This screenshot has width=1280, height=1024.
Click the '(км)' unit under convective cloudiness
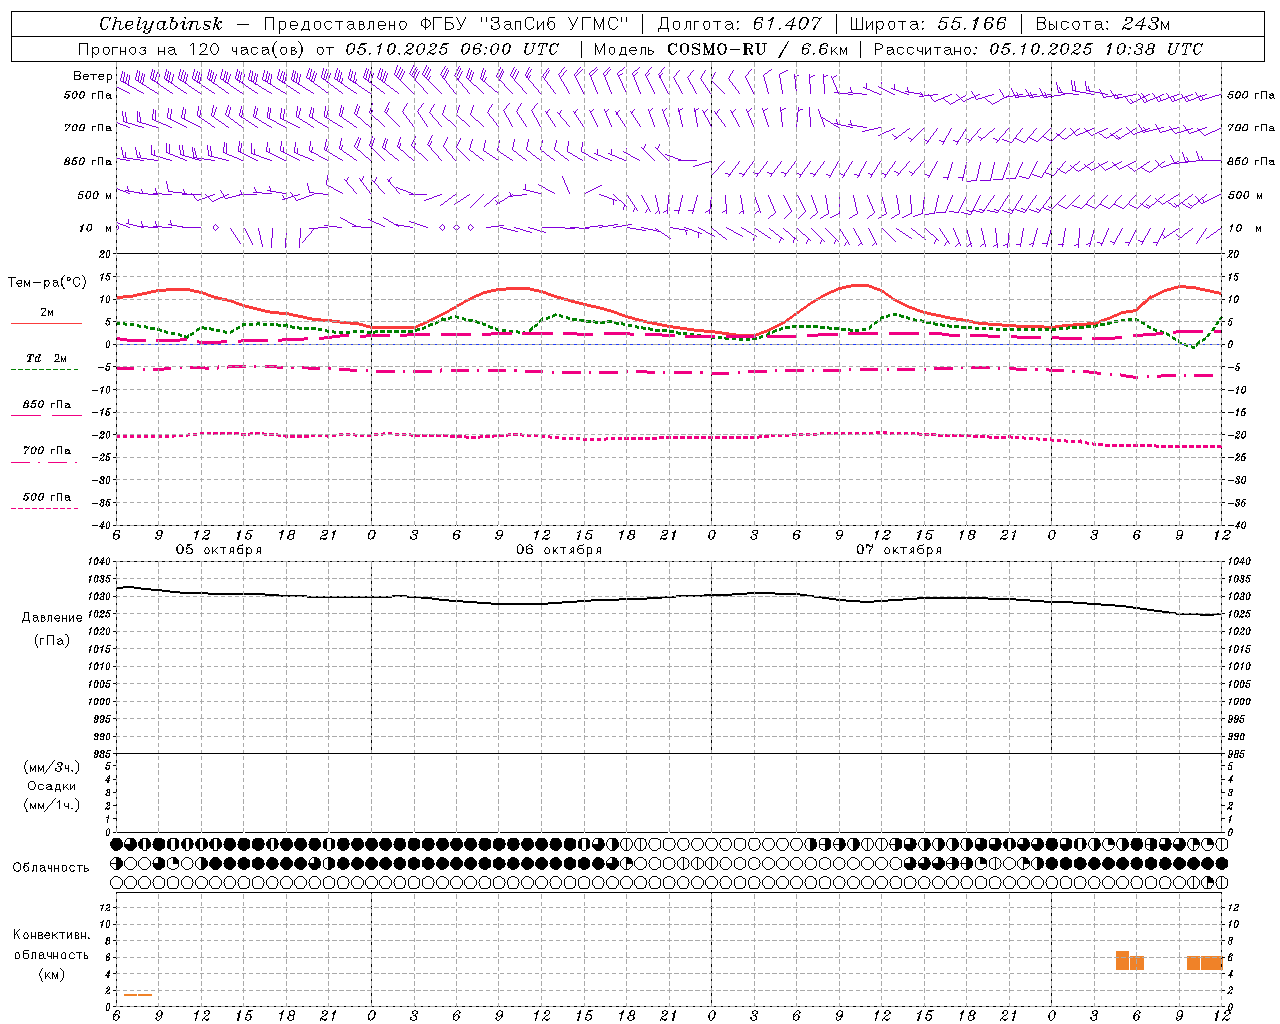pyautogui.click(x=52, y=974)
